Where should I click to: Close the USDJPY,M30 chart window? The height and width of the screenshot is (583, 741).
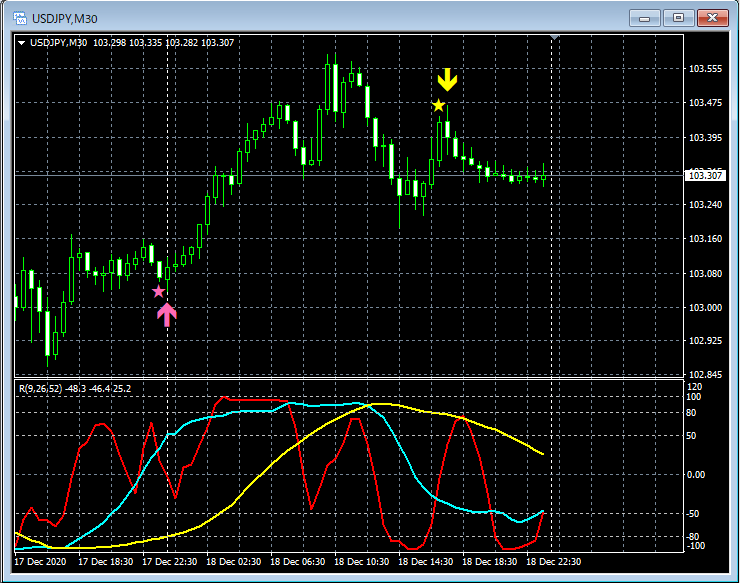point(712,17)
